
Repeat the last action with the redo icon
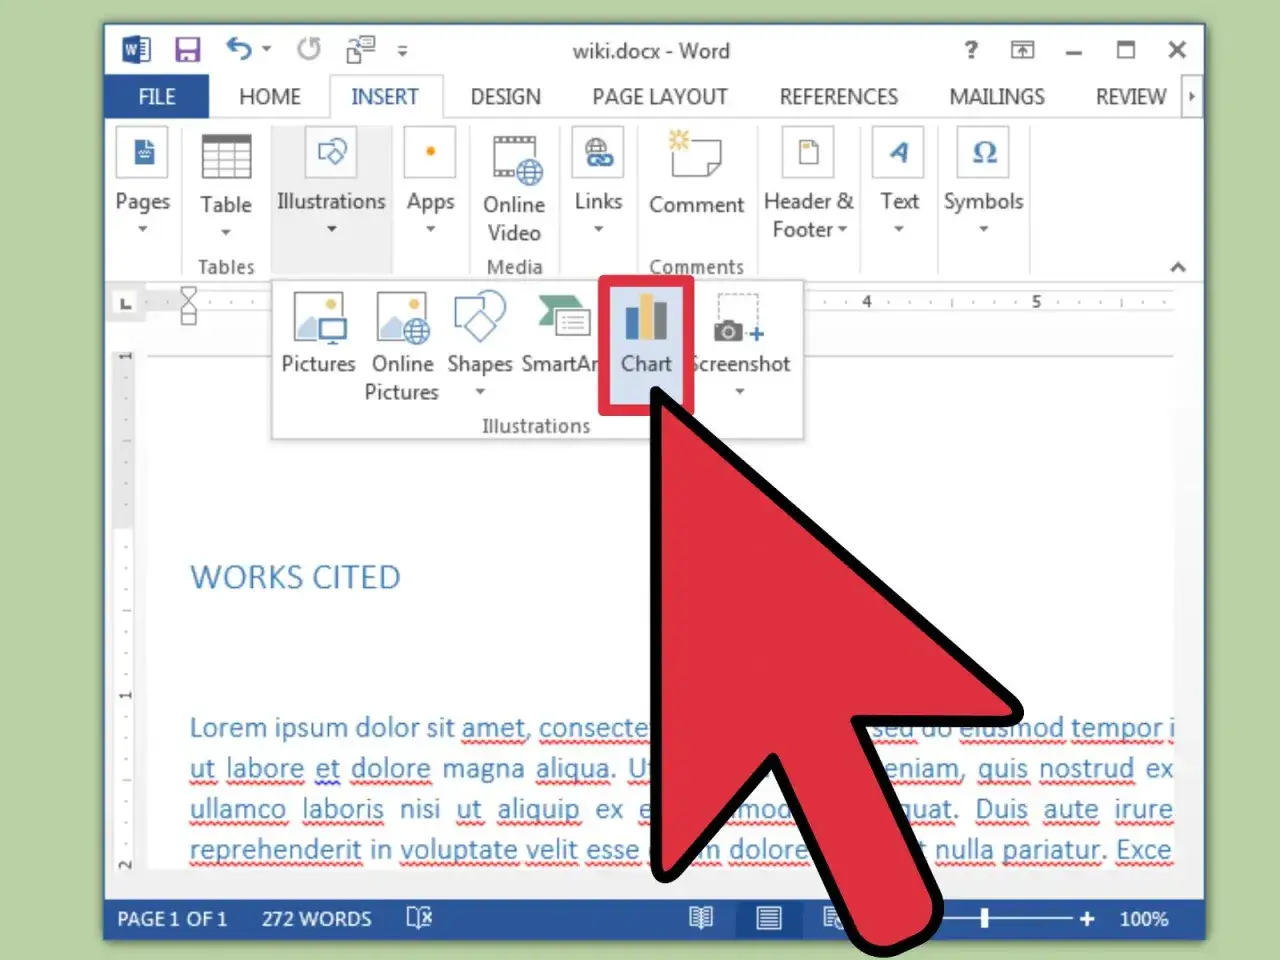[x=308, y=48]
